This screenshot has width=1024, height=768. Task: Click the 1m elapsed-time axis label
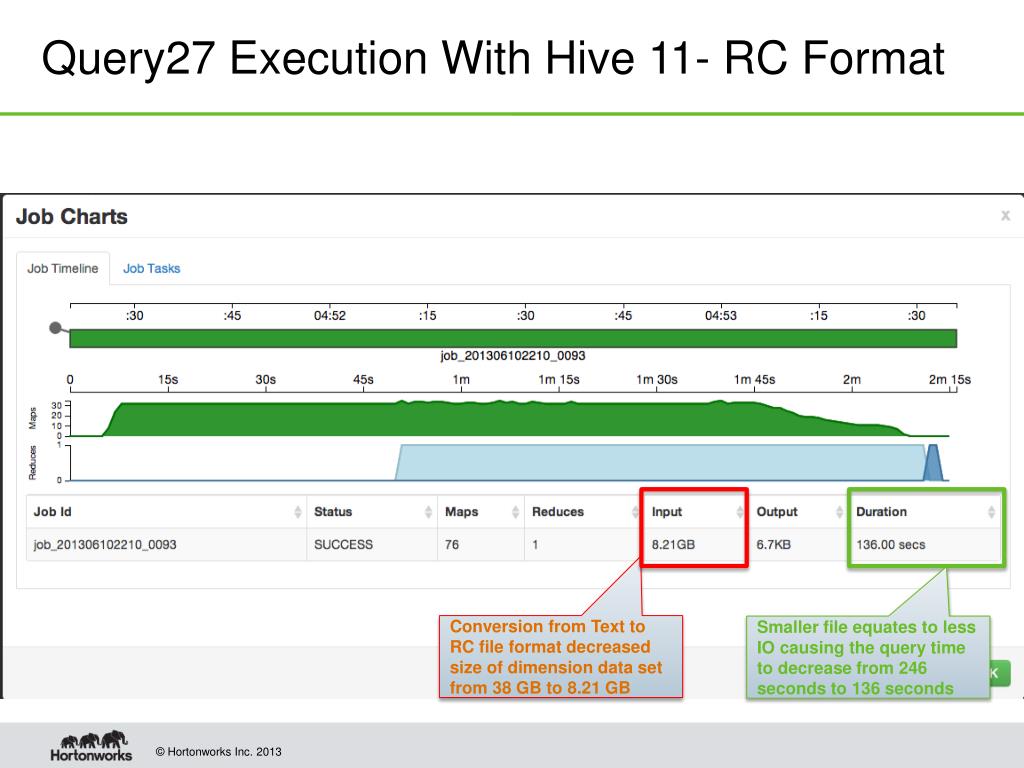[461, 379]
